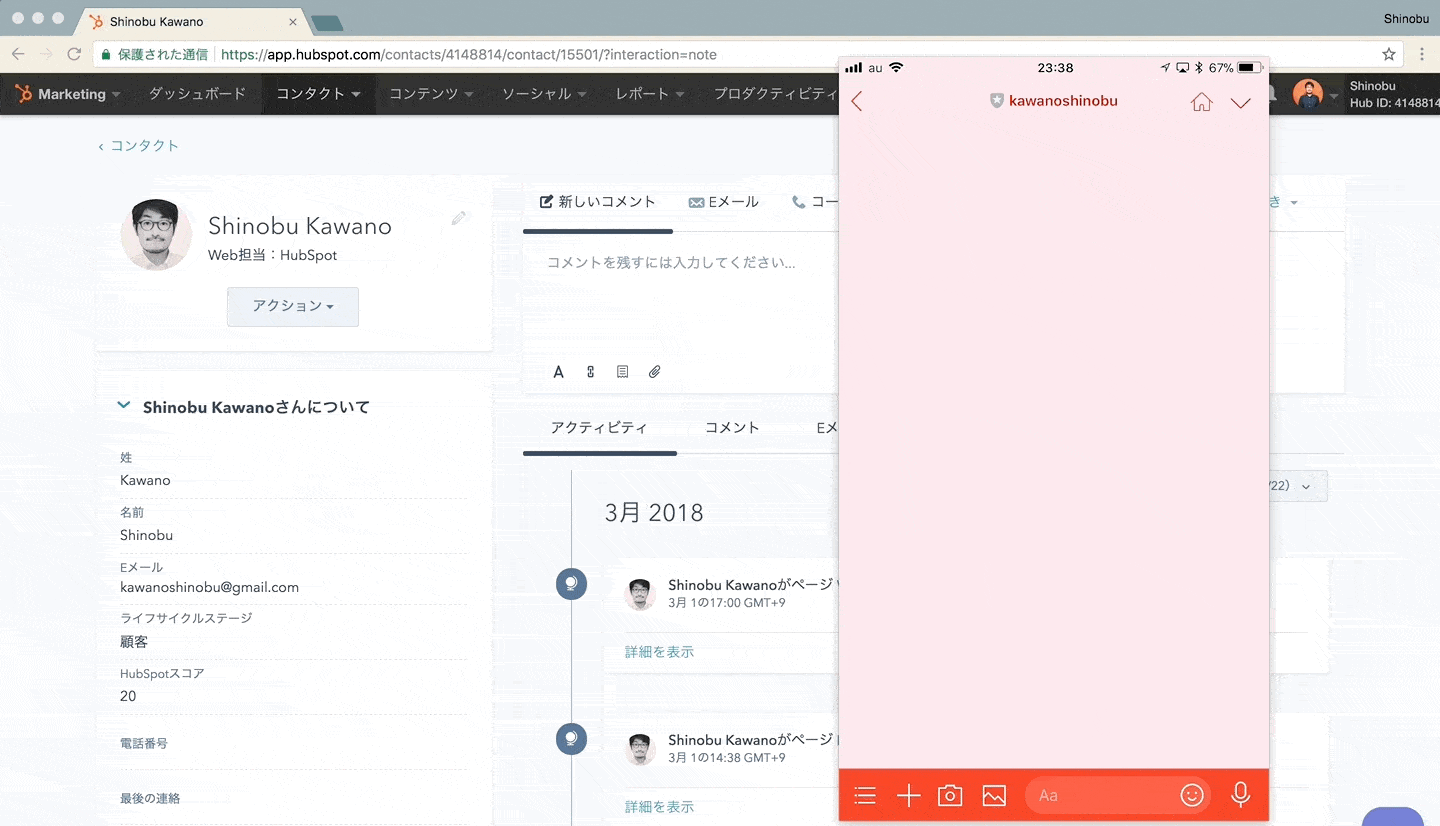Open the レポート navigation menu
The width and height of the screenshot is (1440, 826).
(x=650, y=94)
